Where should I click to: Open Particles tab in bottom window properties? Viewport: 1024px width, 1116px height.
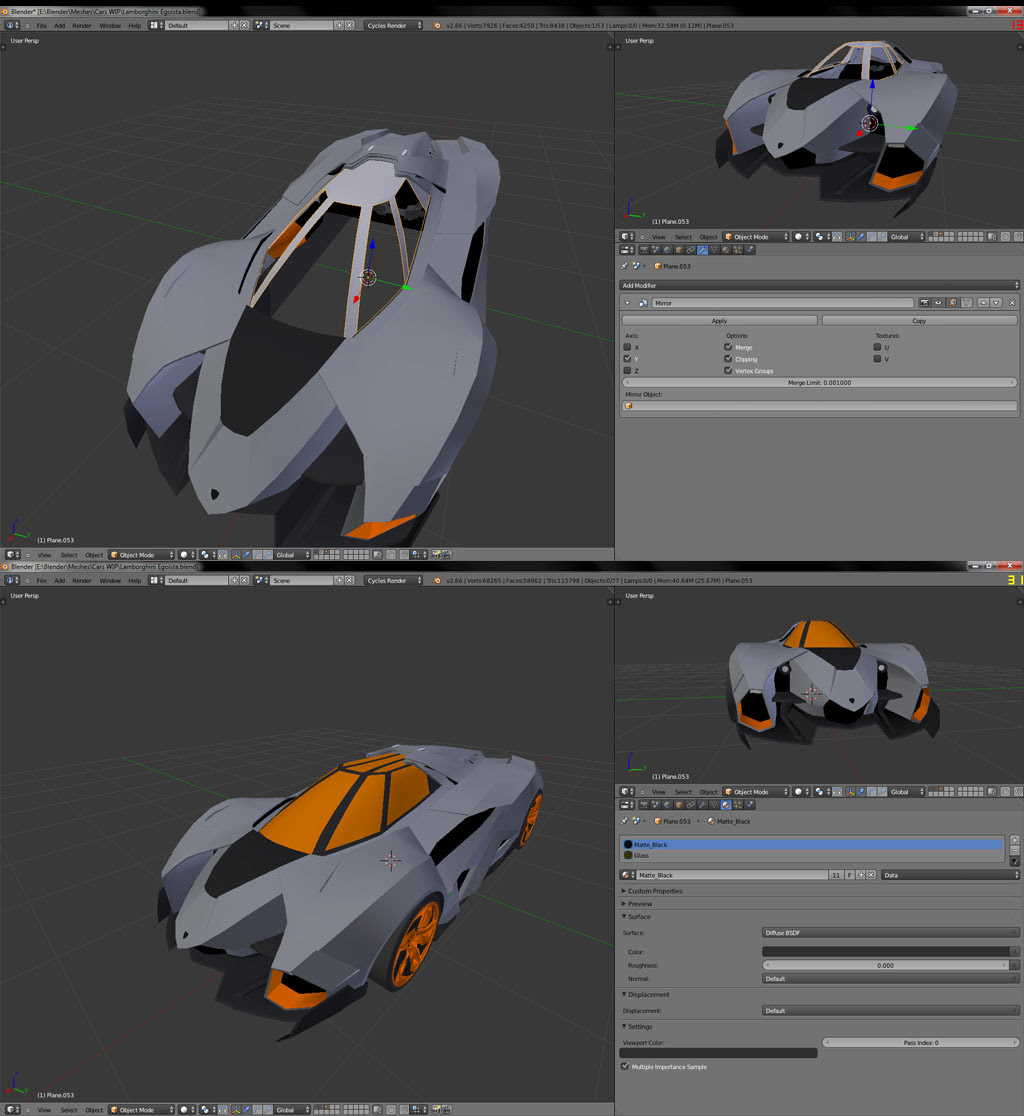coord(738,805)
